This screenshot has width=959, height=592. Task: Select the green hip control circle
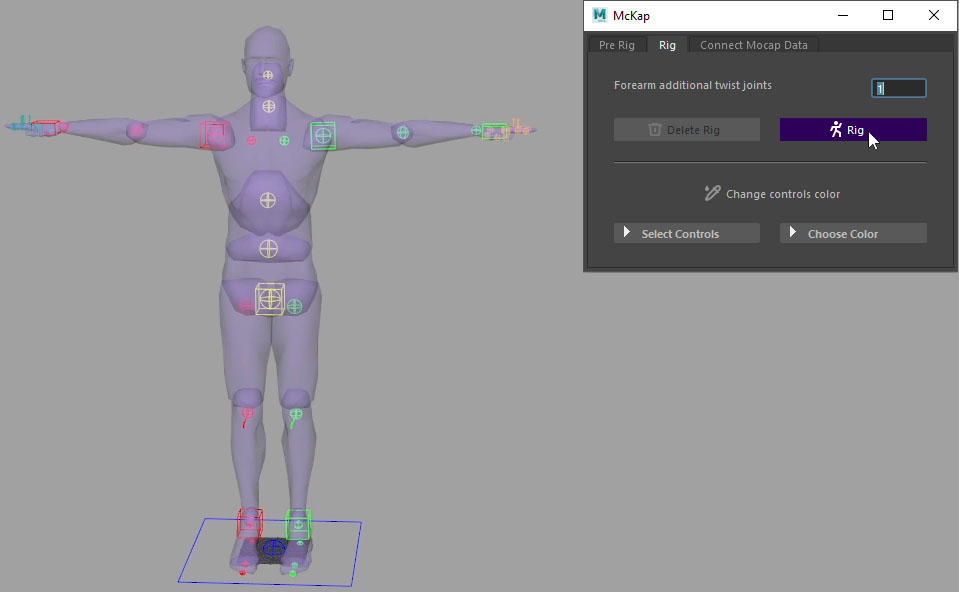295,306
